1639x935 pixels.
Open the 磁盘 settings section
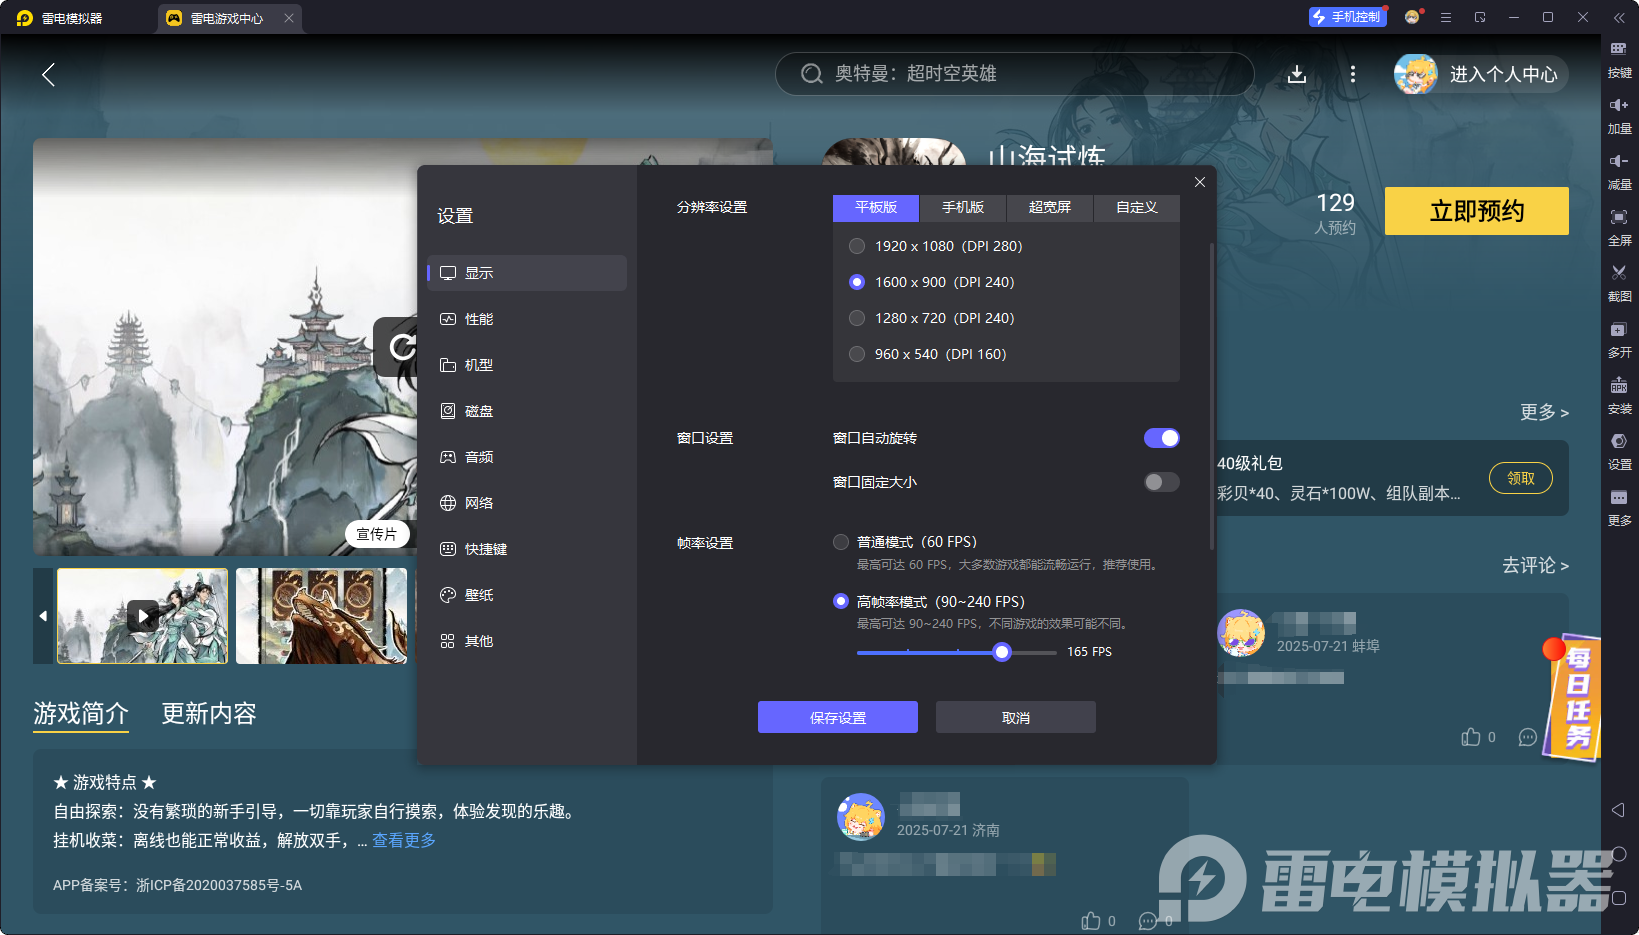[527, 411]
